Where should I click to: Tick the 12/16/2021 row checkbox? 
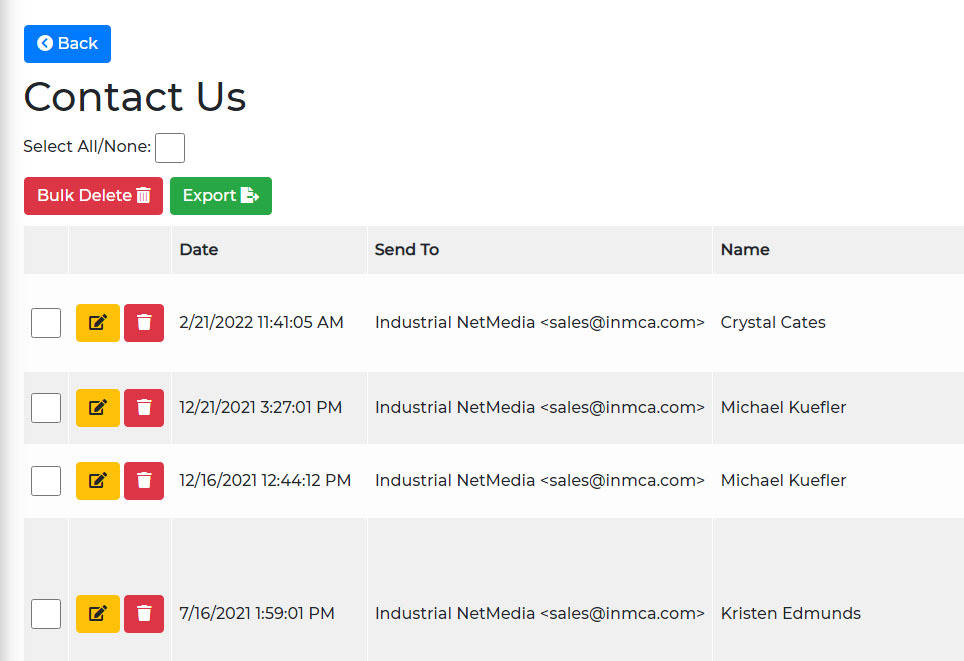(46, 481)
